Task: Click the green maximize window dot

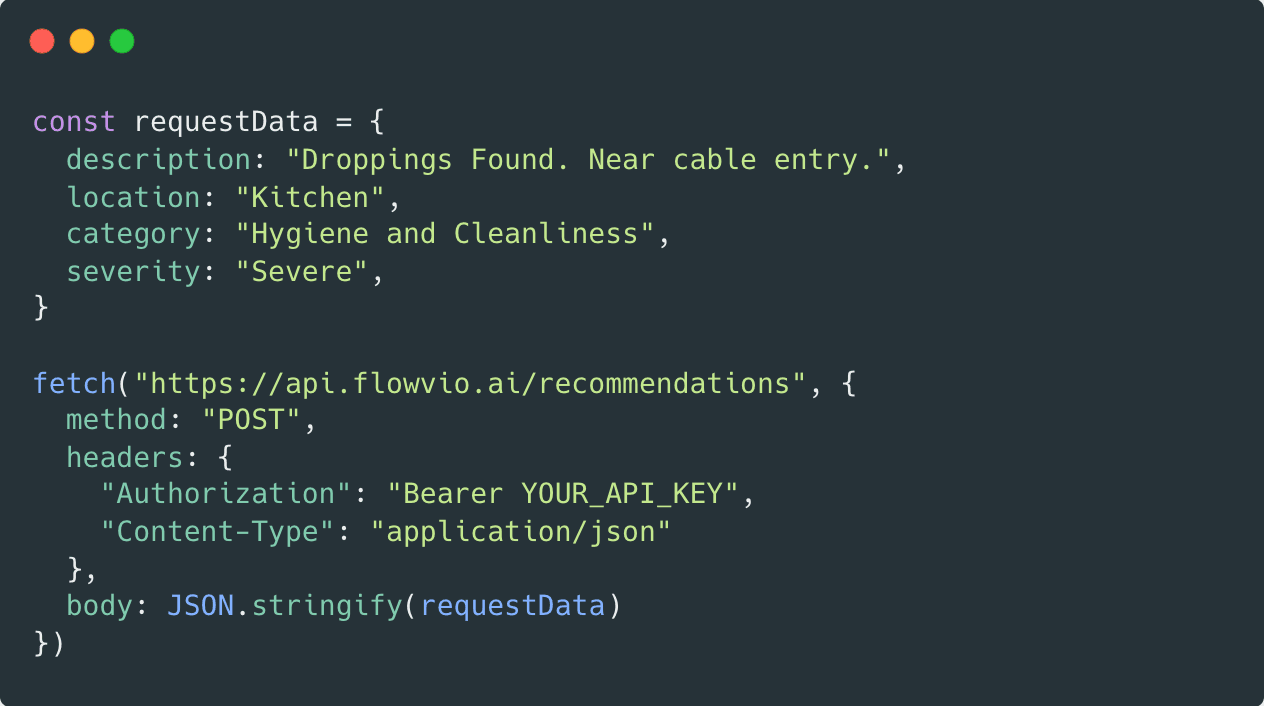Action: pyautogui.click(x=122, y=41)
